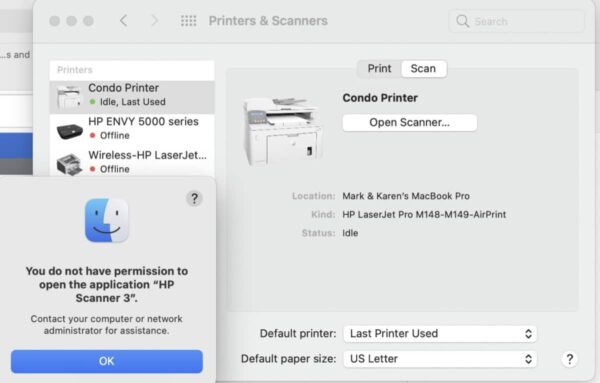Open help in the permission dialog
This screenshot has height=383, width=600.
point(194,198)
